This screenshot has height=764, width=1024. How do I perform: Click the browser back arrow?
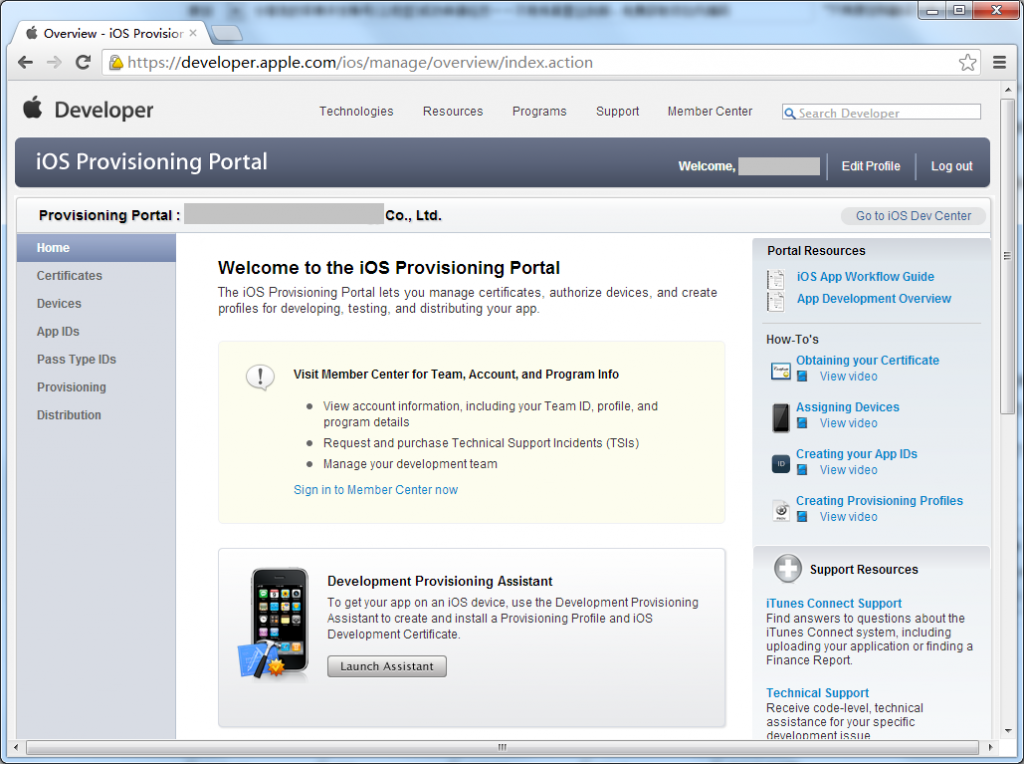(x=25, y=63)
